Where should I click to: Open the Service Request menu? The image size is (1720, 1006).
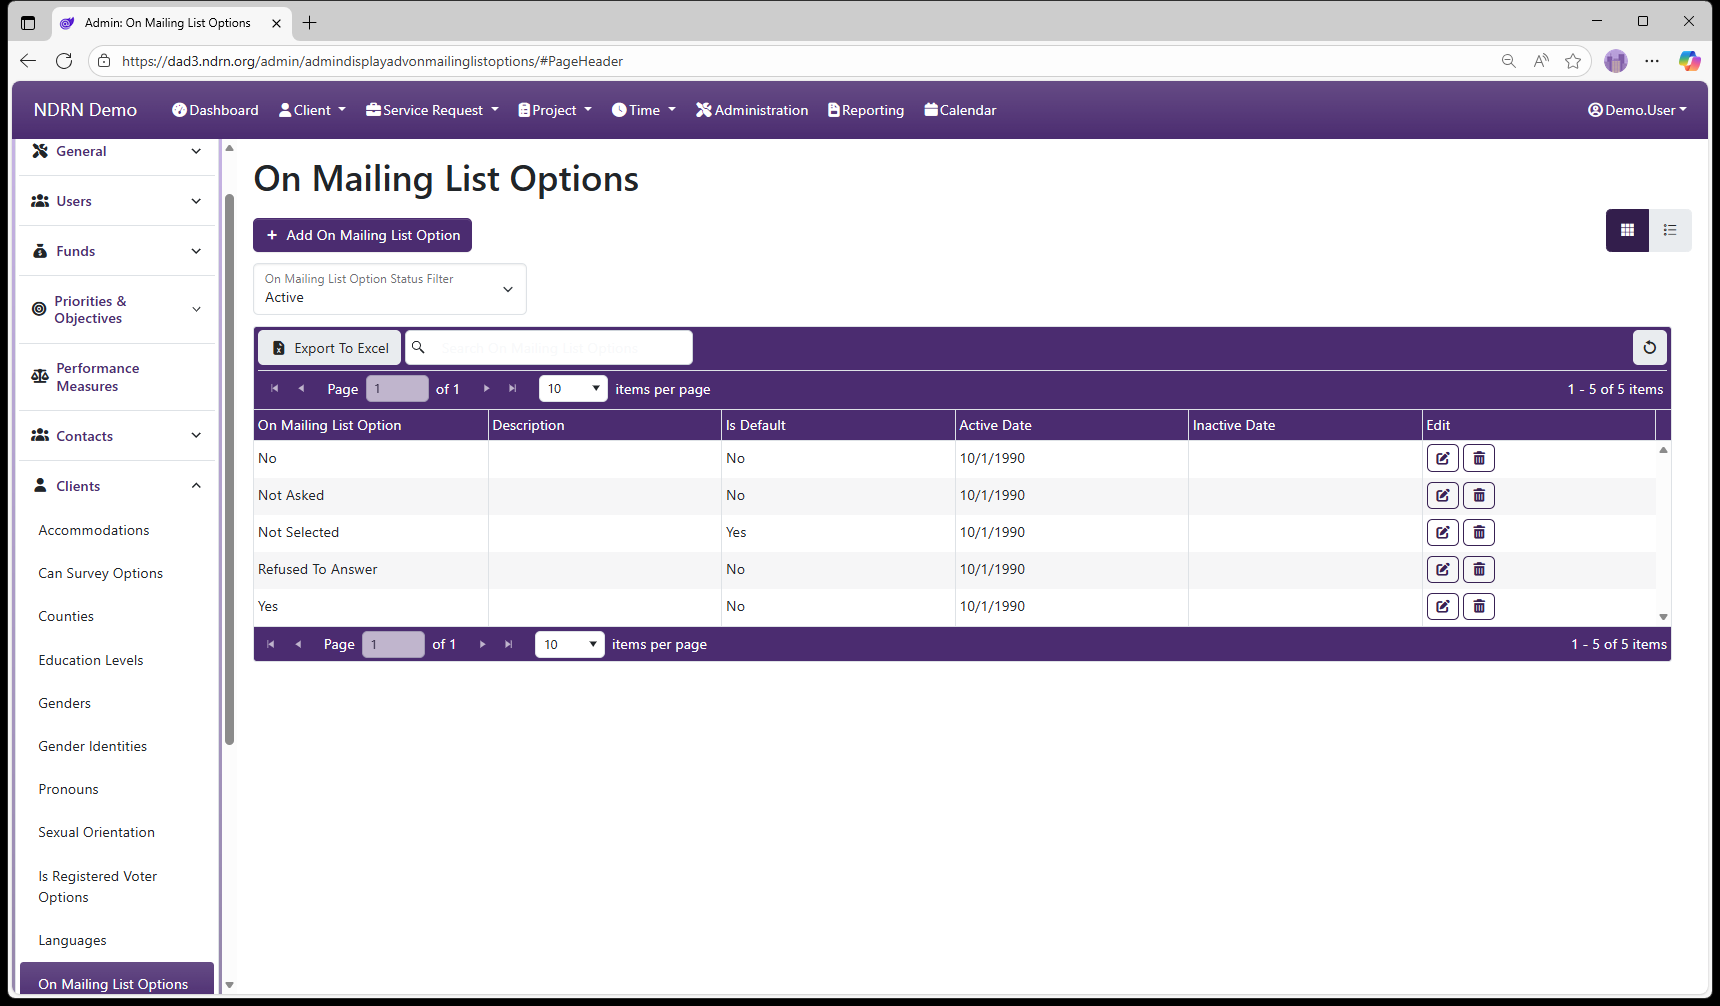[432, 110]
